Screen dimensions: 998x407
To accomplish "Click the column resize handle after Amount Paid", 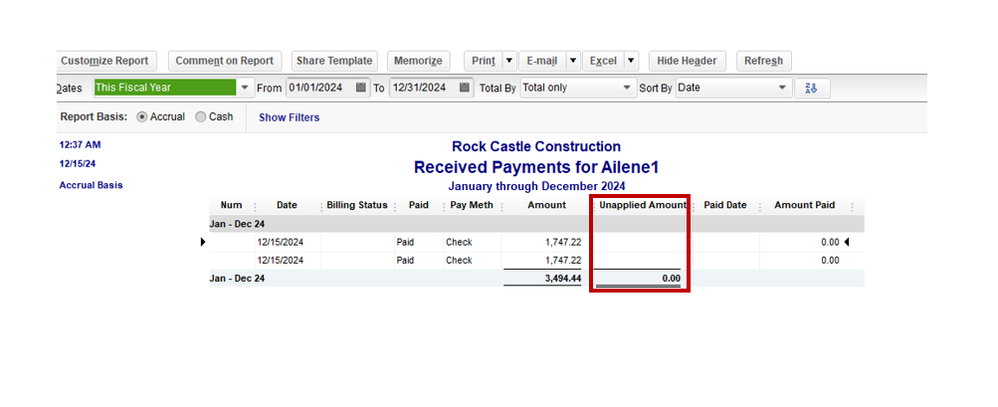I will pyautogui.click(x=852, y=206).
